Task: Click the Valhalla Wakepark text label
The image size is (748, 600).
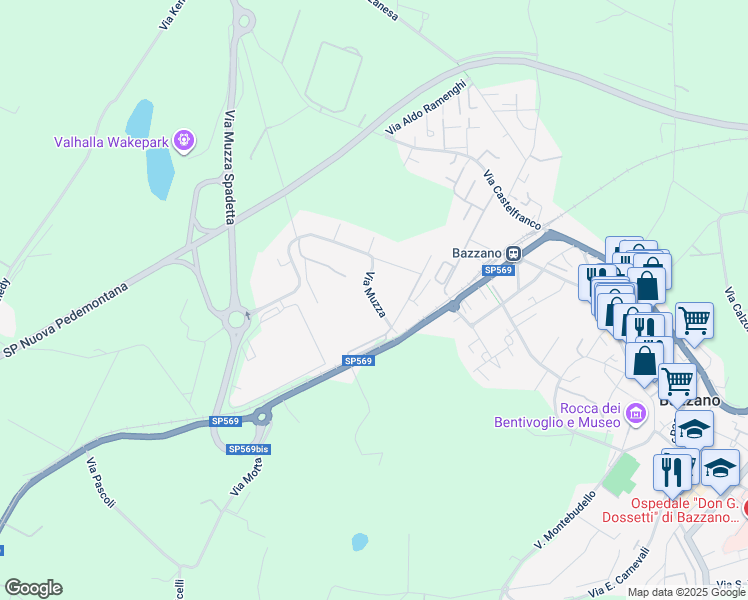Action: coord(112,142)
